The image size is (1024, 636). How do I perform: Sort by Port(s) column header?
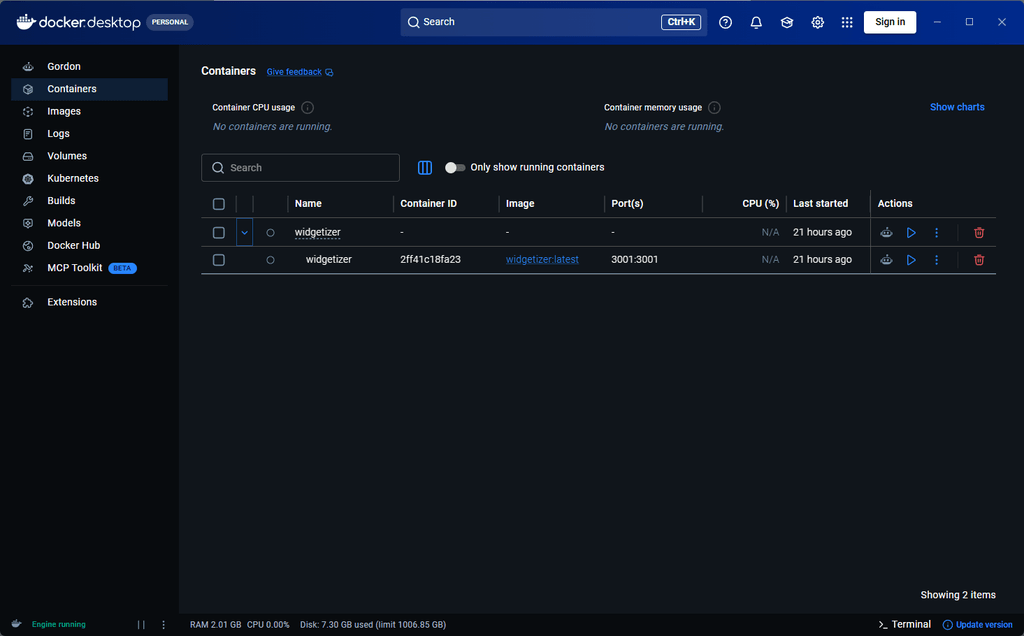[x=627, y=204]
